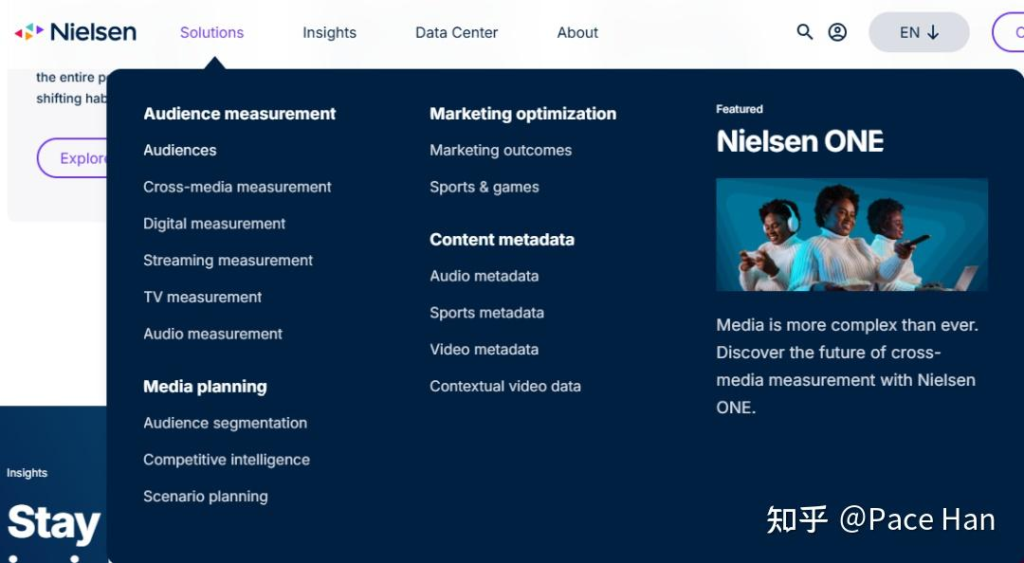Open the About menu
Screen dimensions: 1024x563
pyautogui.click(x=577, y=33)
